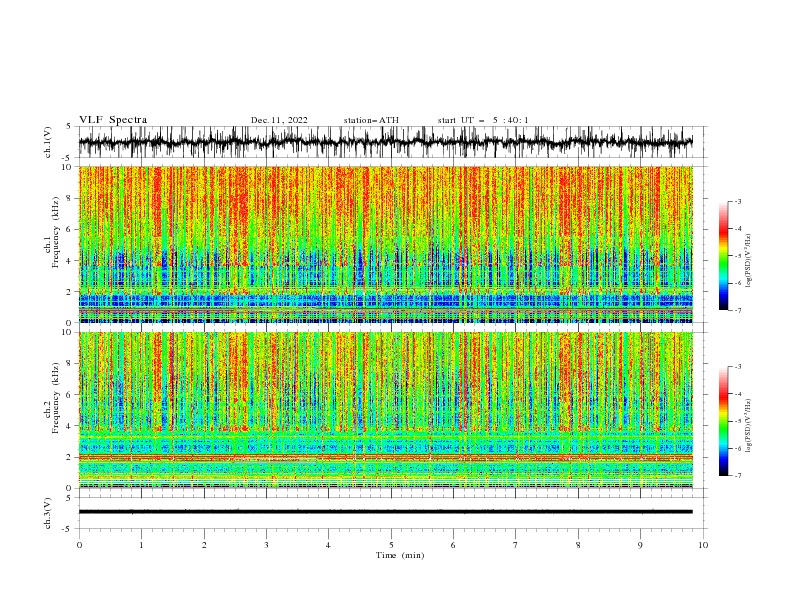Click the ch.2 "Frequency (kHz)" axis label

click(56, 398)
